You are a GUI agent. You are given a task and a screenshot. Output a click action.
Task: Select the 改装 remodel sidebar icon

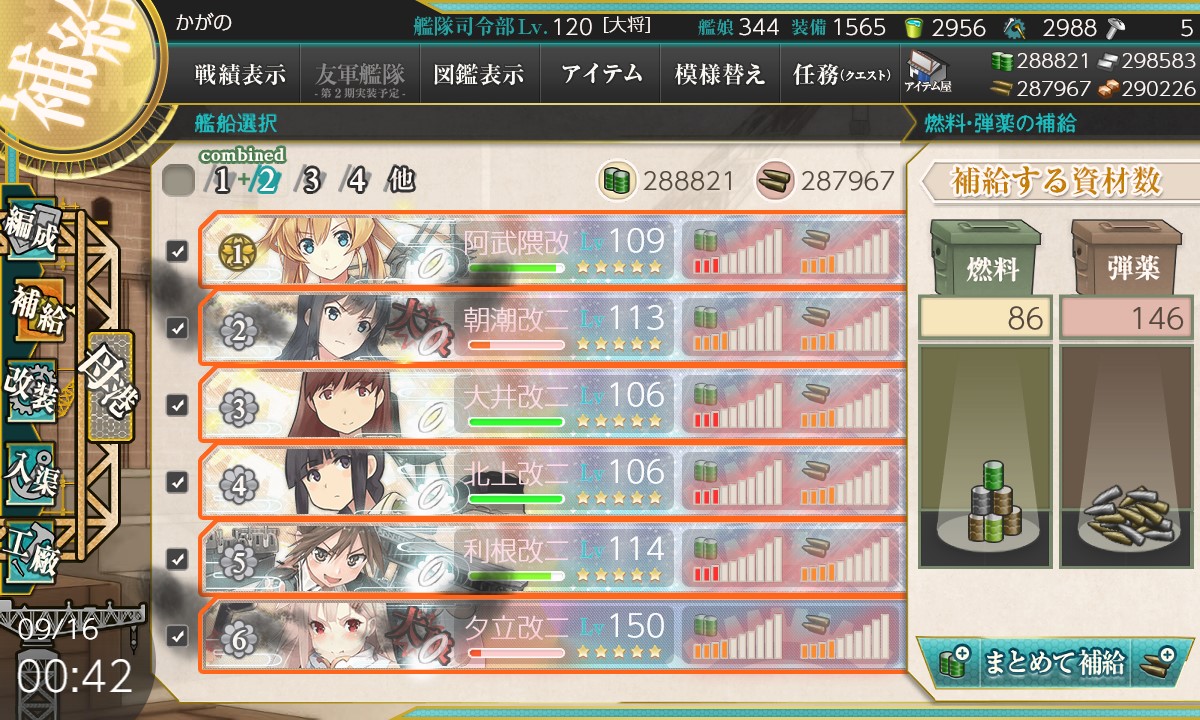click(32, 388)
